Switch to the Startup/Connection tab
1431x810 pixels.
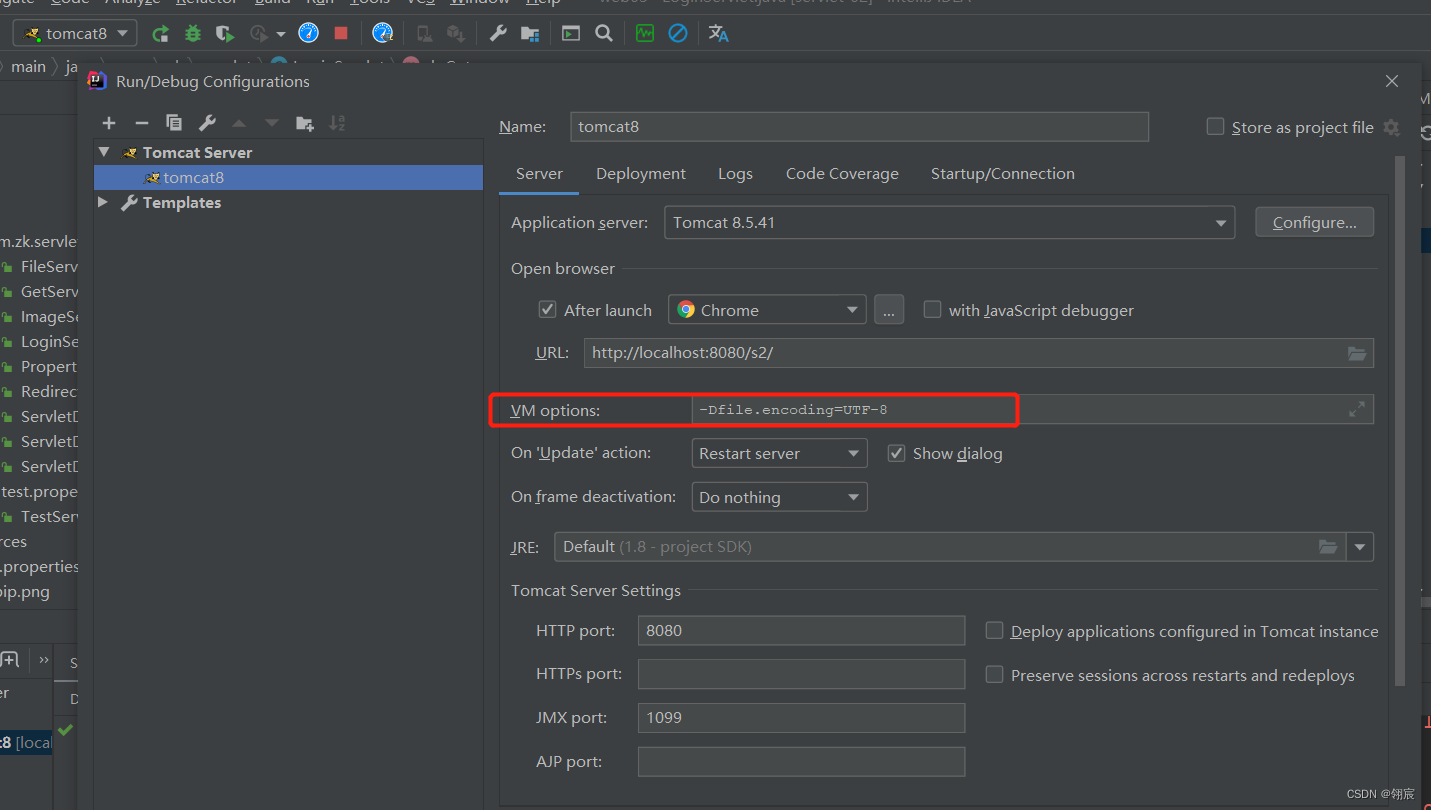coord(1003,173)
